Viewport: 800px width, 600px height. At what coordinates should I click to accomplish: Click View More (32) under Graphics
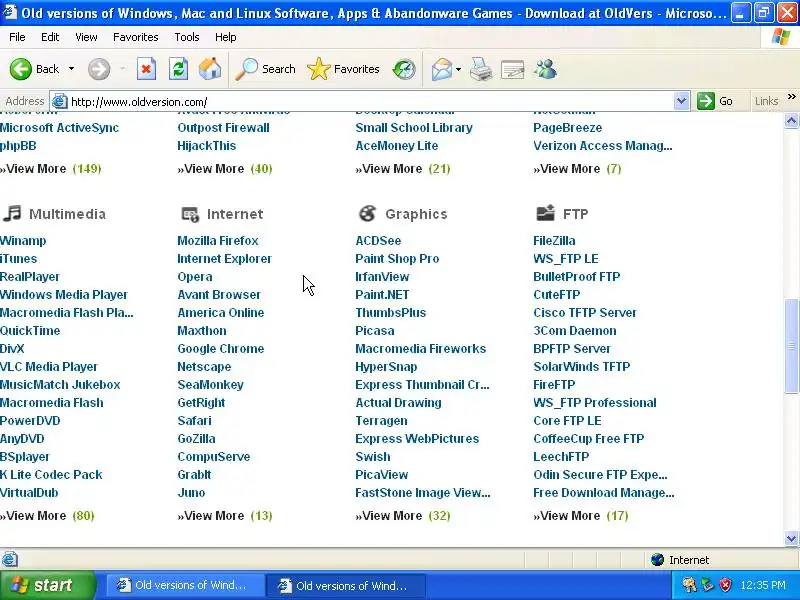[x=403, y=515]
